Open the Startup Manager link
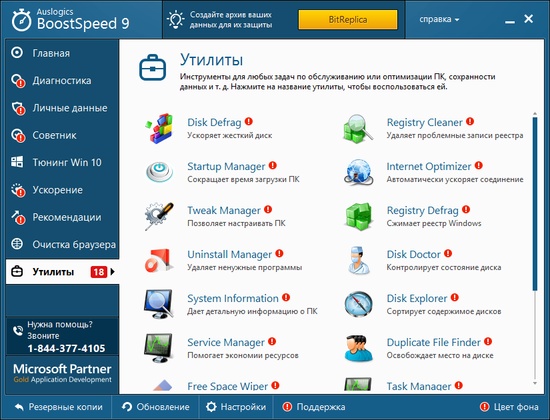550x420 pixels. coord(226,166)
